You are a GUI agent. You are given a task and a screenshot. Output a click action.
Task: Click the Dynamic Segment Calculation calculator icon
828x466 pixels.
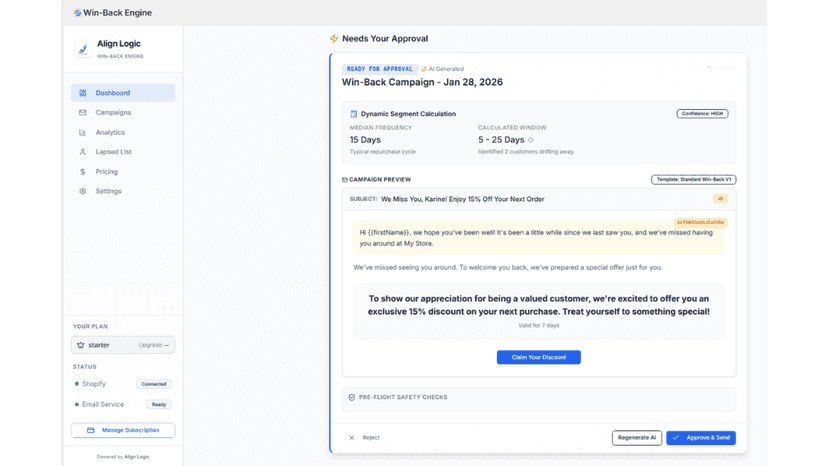(x=354, y=114)
